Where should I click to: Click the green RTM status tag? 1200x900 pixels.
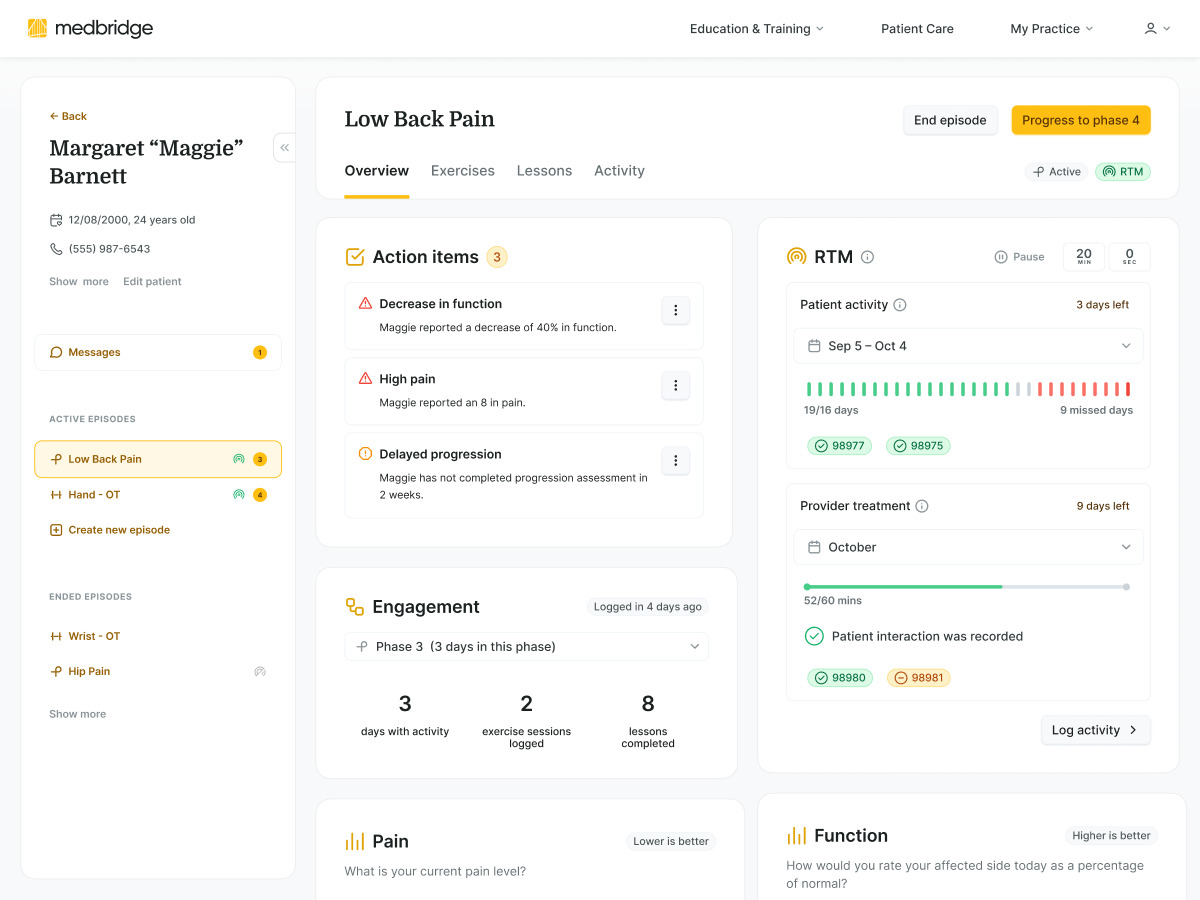(x=1123, y=172)
